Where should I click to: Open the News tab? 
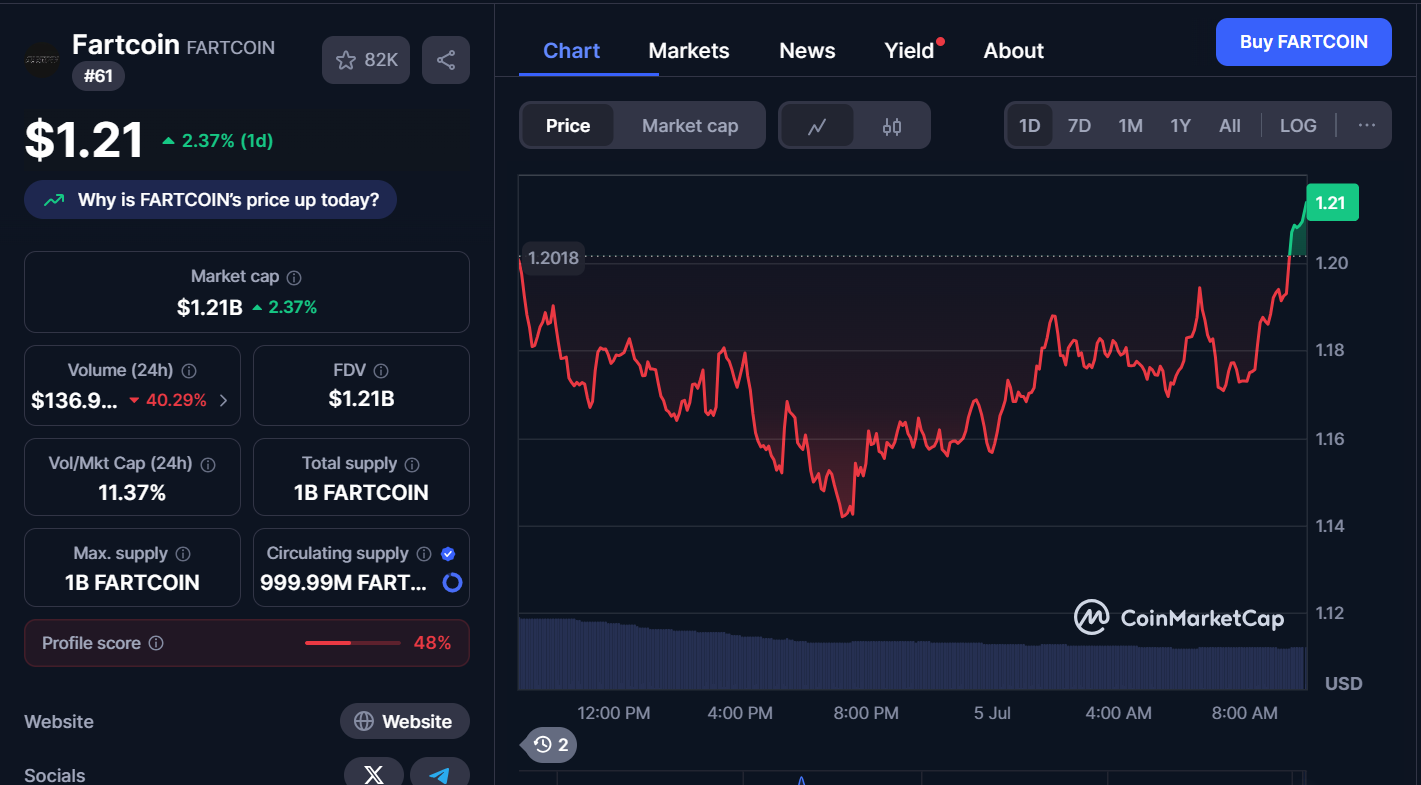(807, 51)
